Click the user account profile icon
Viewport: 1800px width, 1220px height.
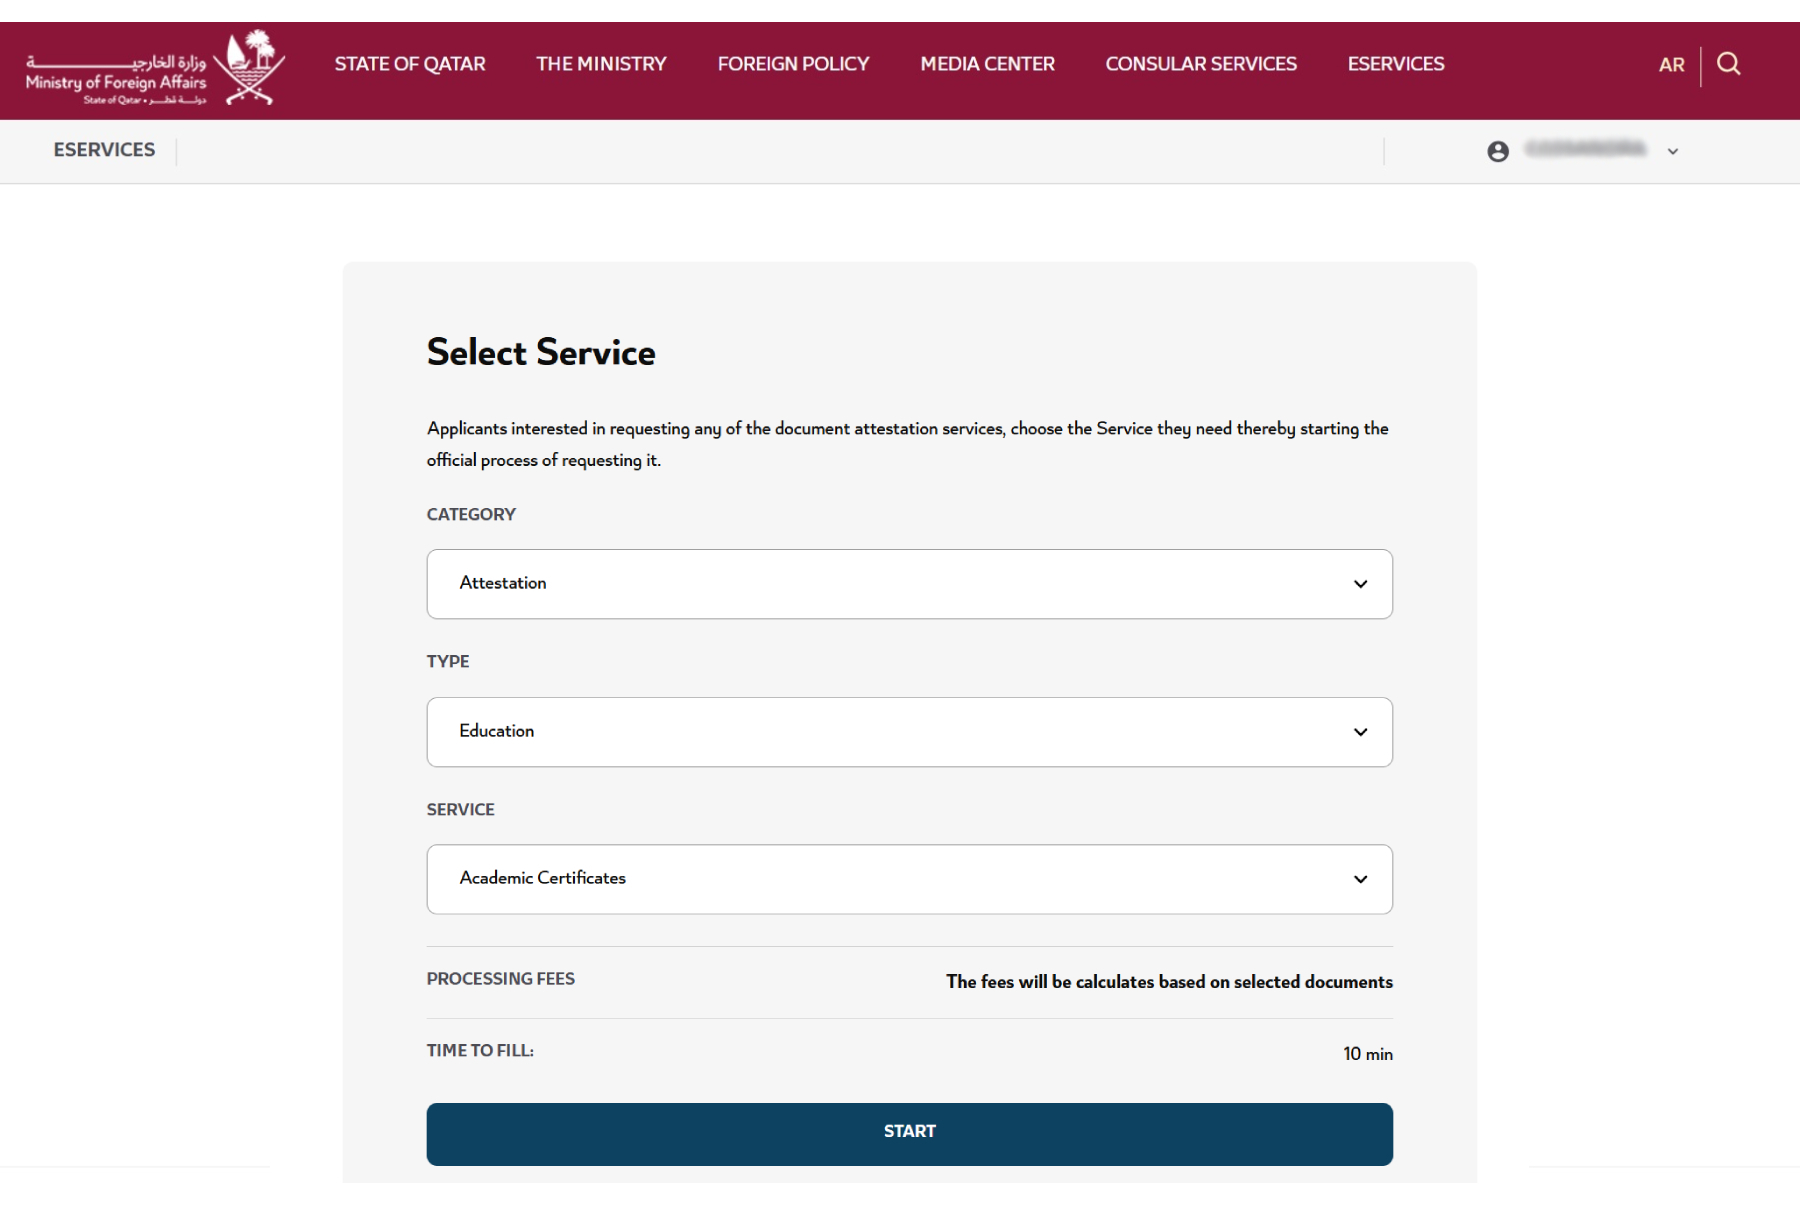[x=1497, y=151]
